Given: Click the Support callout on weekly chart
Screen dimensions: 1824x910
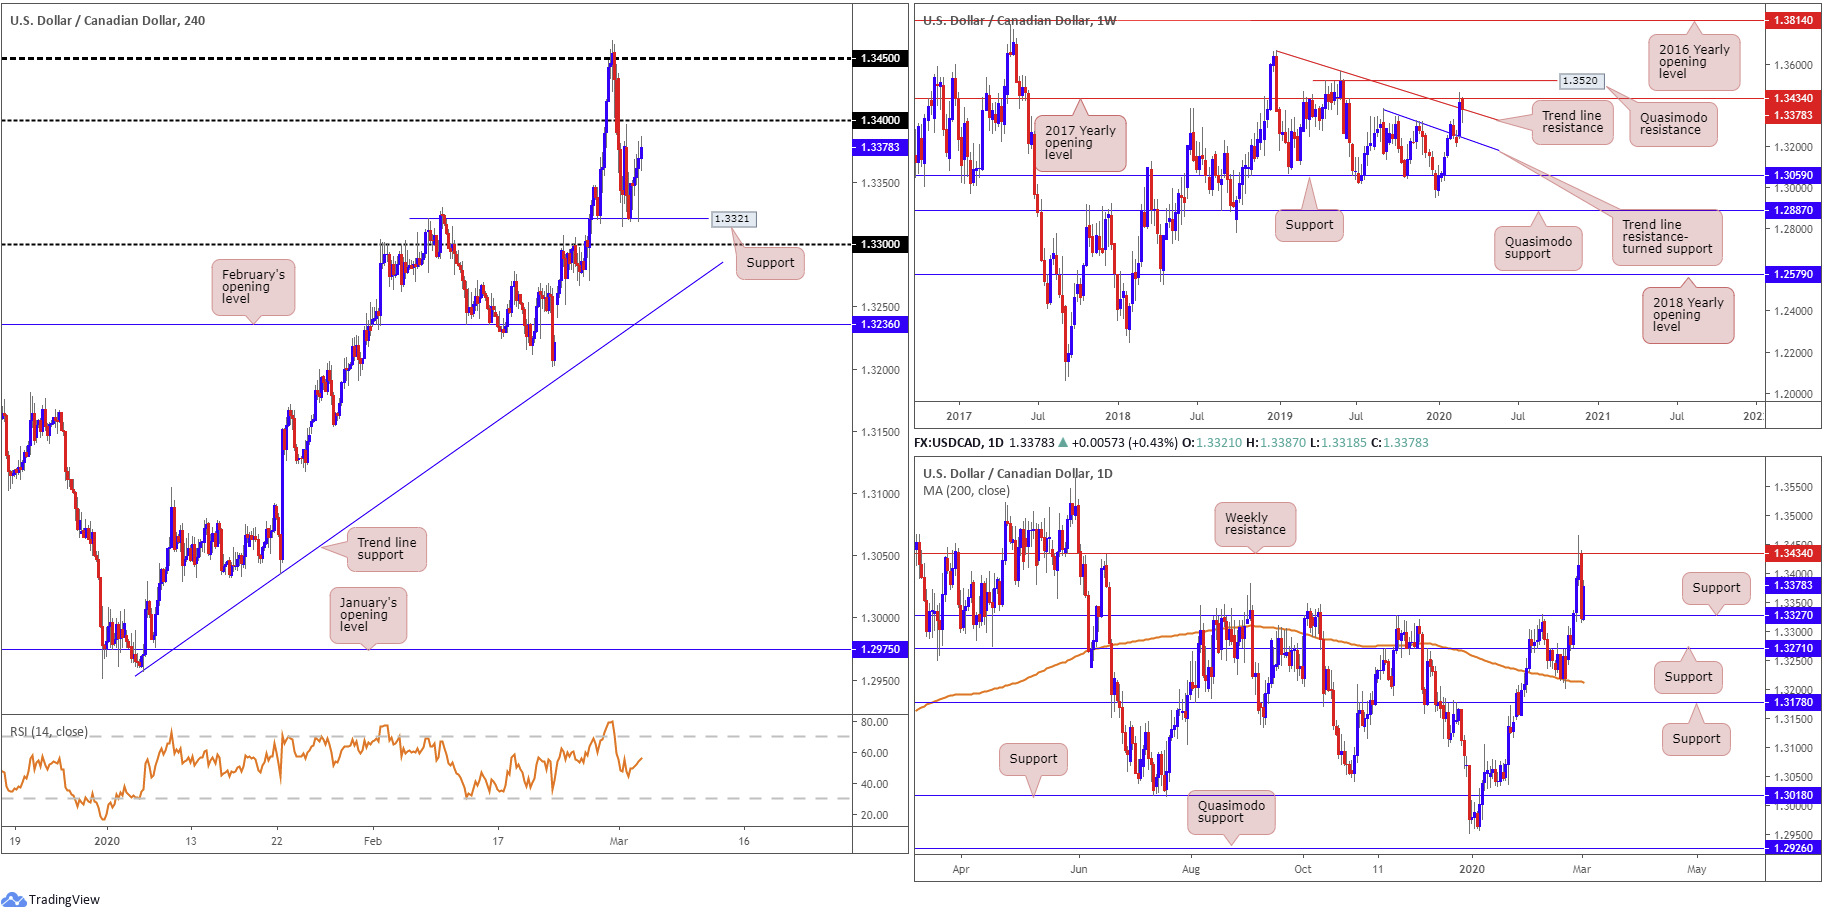Looking at the screenshot, I should pyautogui.click(x=1309, y=225).
